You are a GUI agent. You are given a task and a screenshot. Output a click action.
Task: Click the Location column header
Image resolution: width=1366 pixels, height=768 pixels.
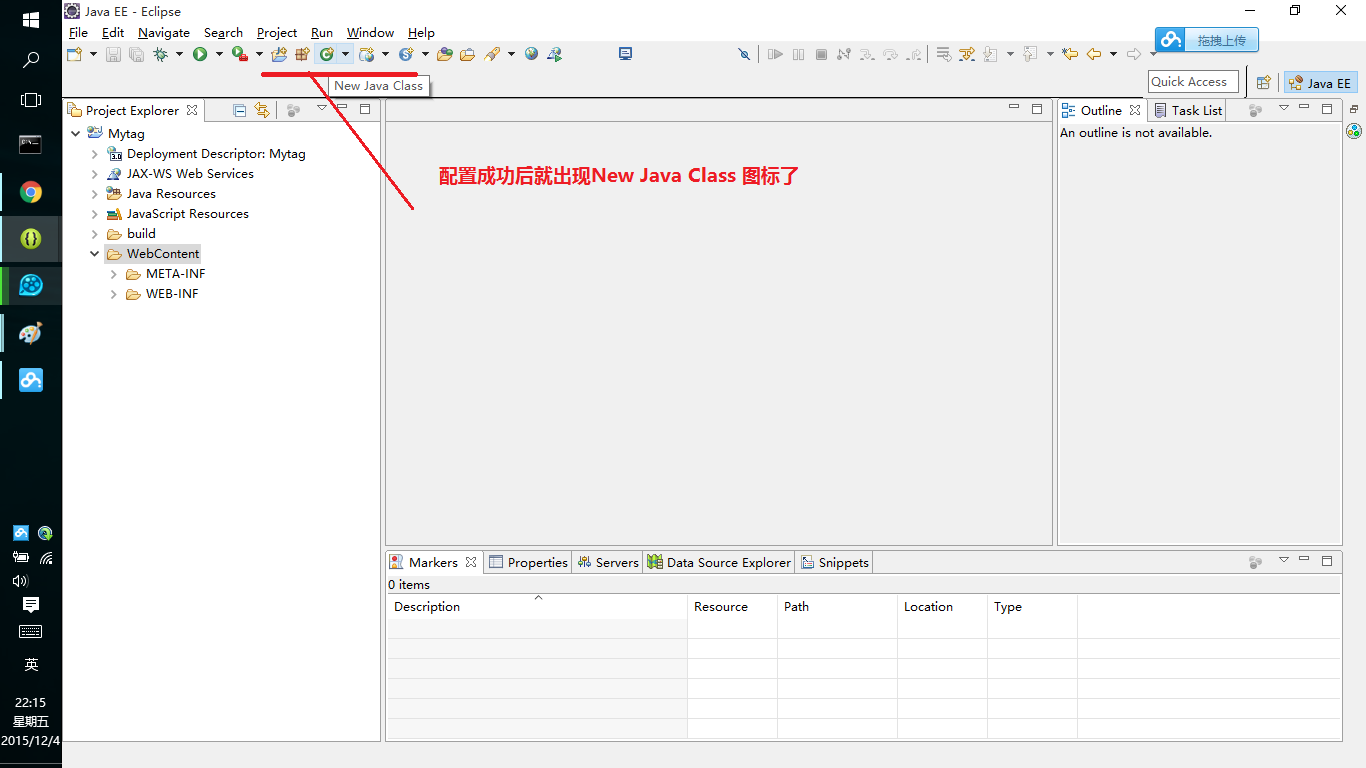[x=942, y=607]
